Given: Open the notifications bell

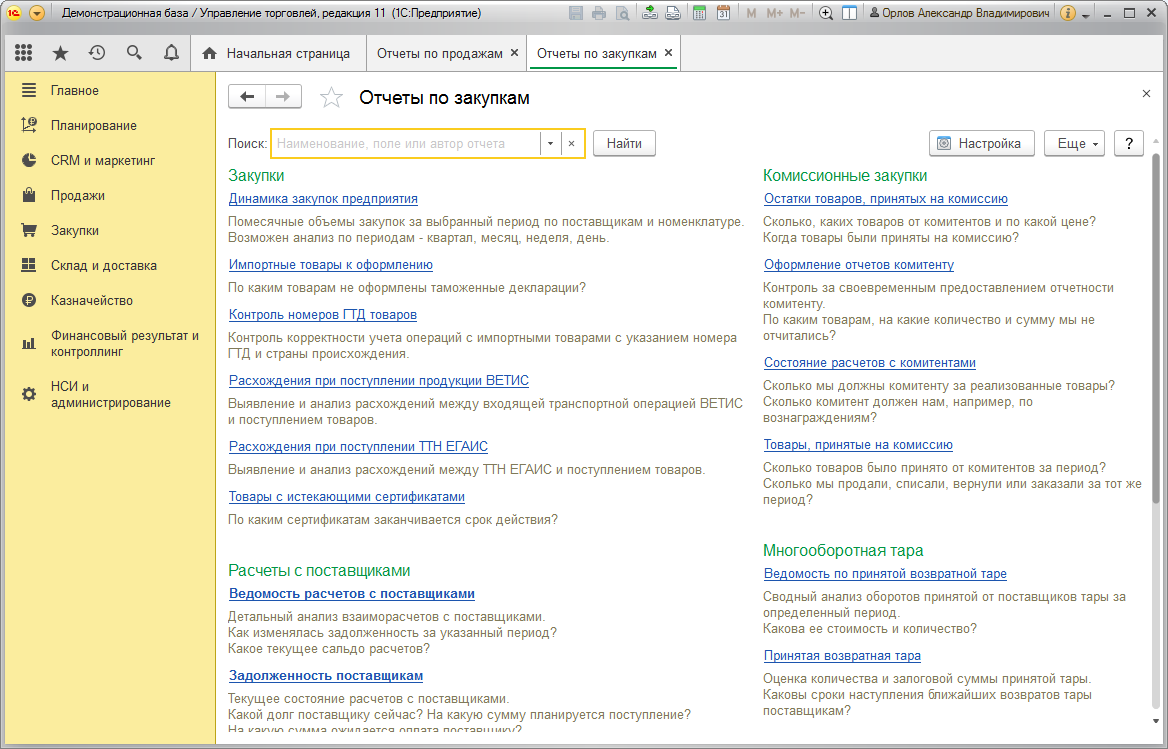Looking at the screenshot, I should click(171, 53).
